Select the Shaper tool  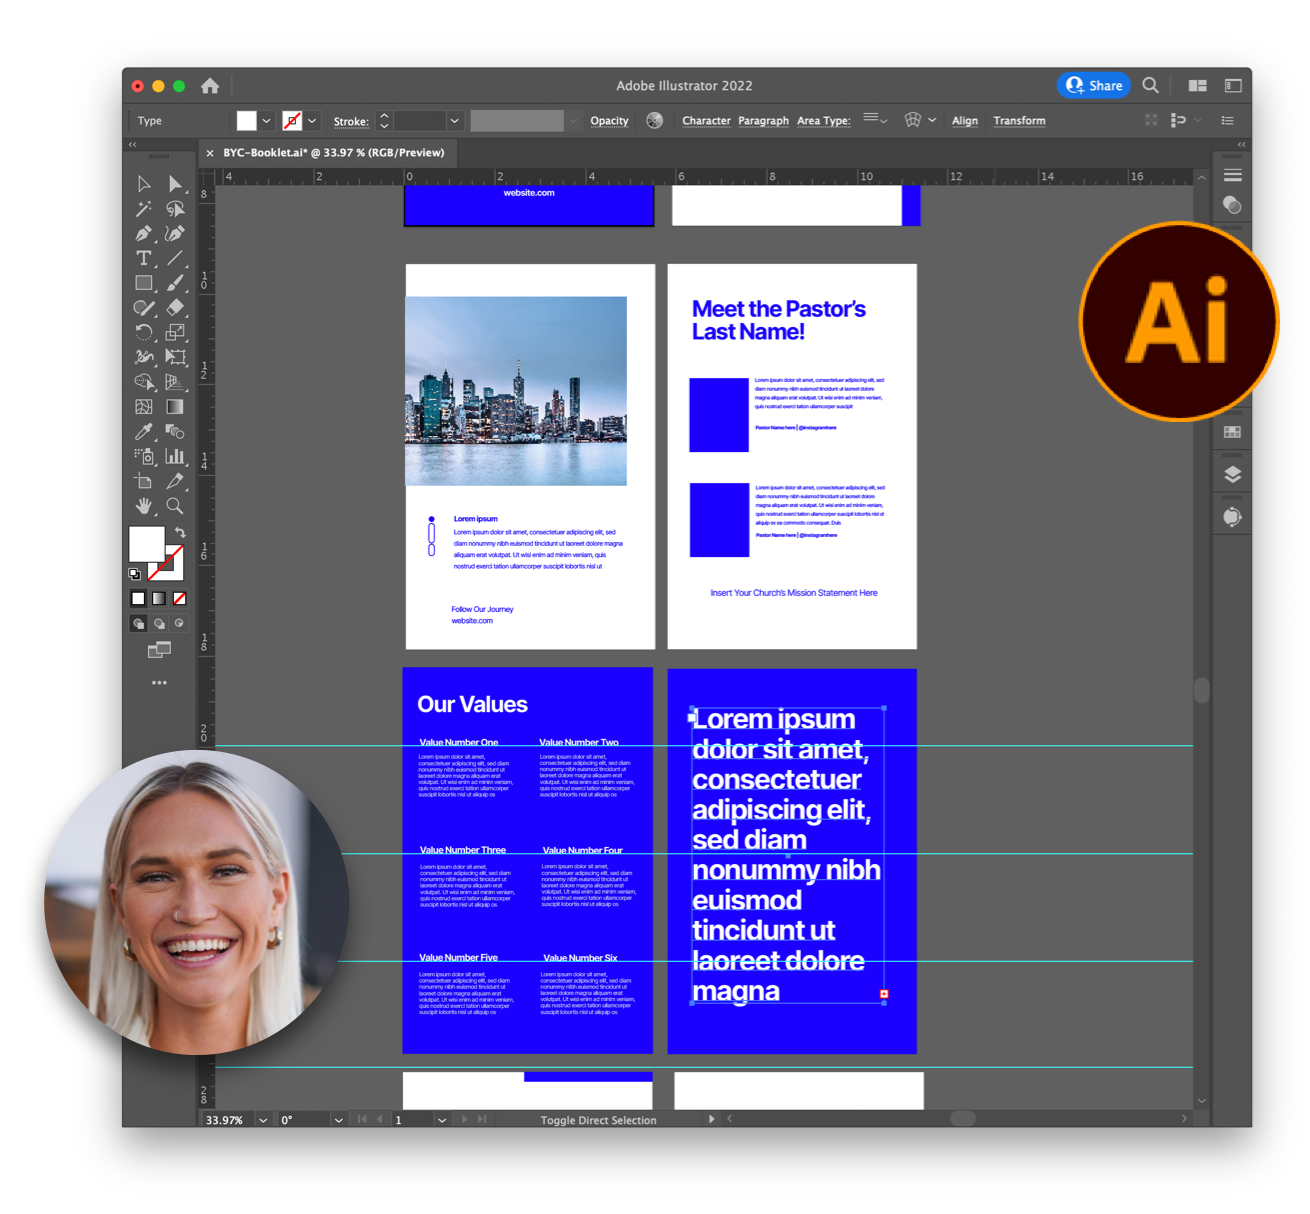pyautogui.click(x=144, y=308)
